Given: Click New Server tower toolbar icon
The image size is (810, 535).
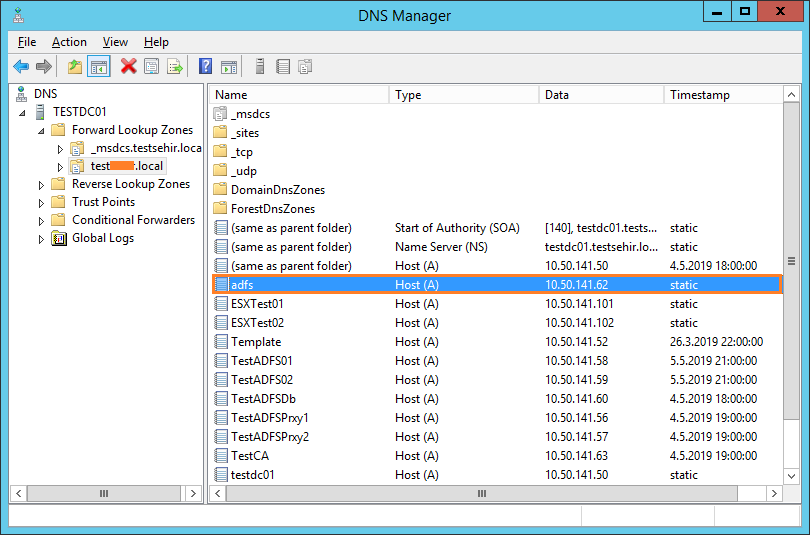Looking at the screenshot, I should coord(260,66).
